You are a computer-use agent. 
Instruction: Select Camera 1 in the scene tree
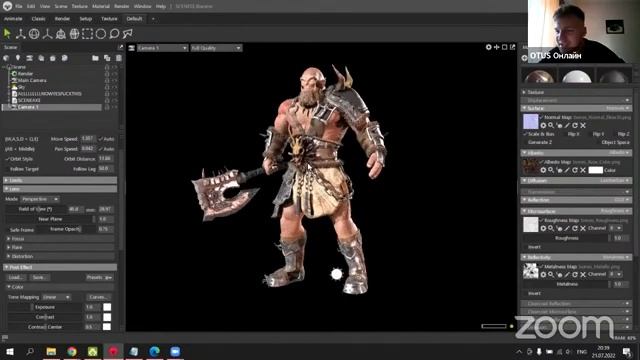(51, 107)
